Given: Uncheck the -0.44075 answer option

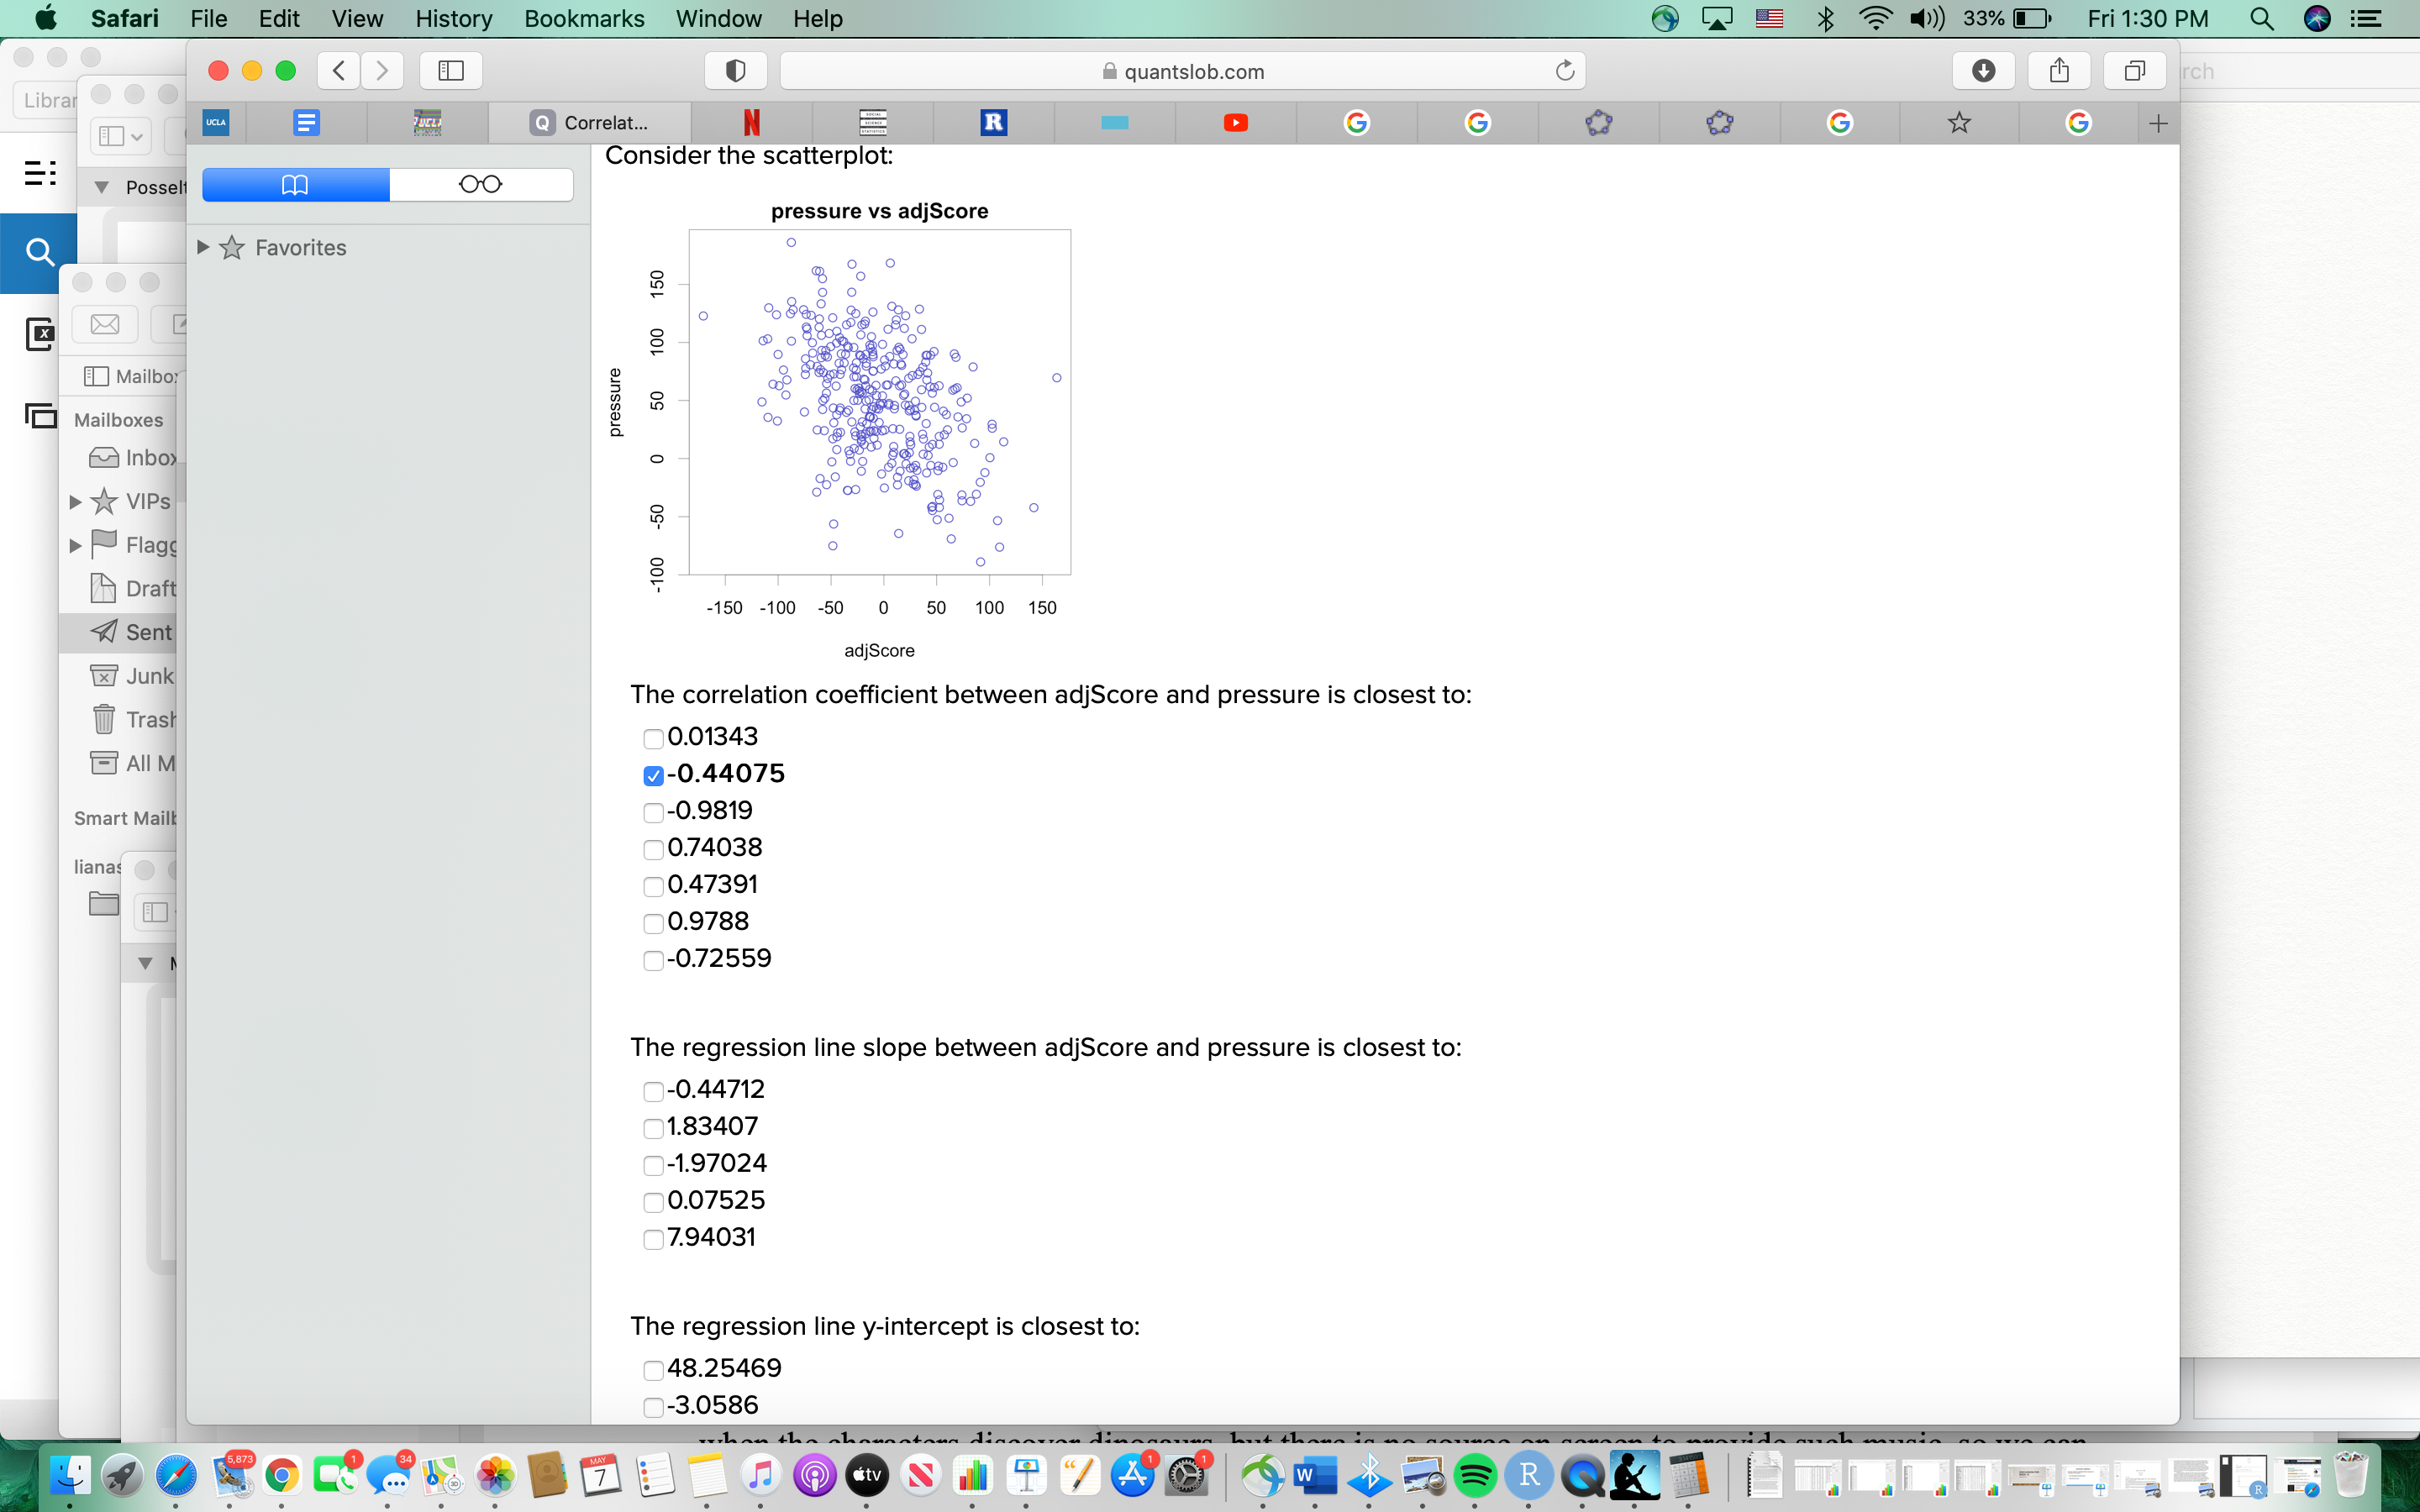Looking at the screenshot, I should (x=654, y=775).
